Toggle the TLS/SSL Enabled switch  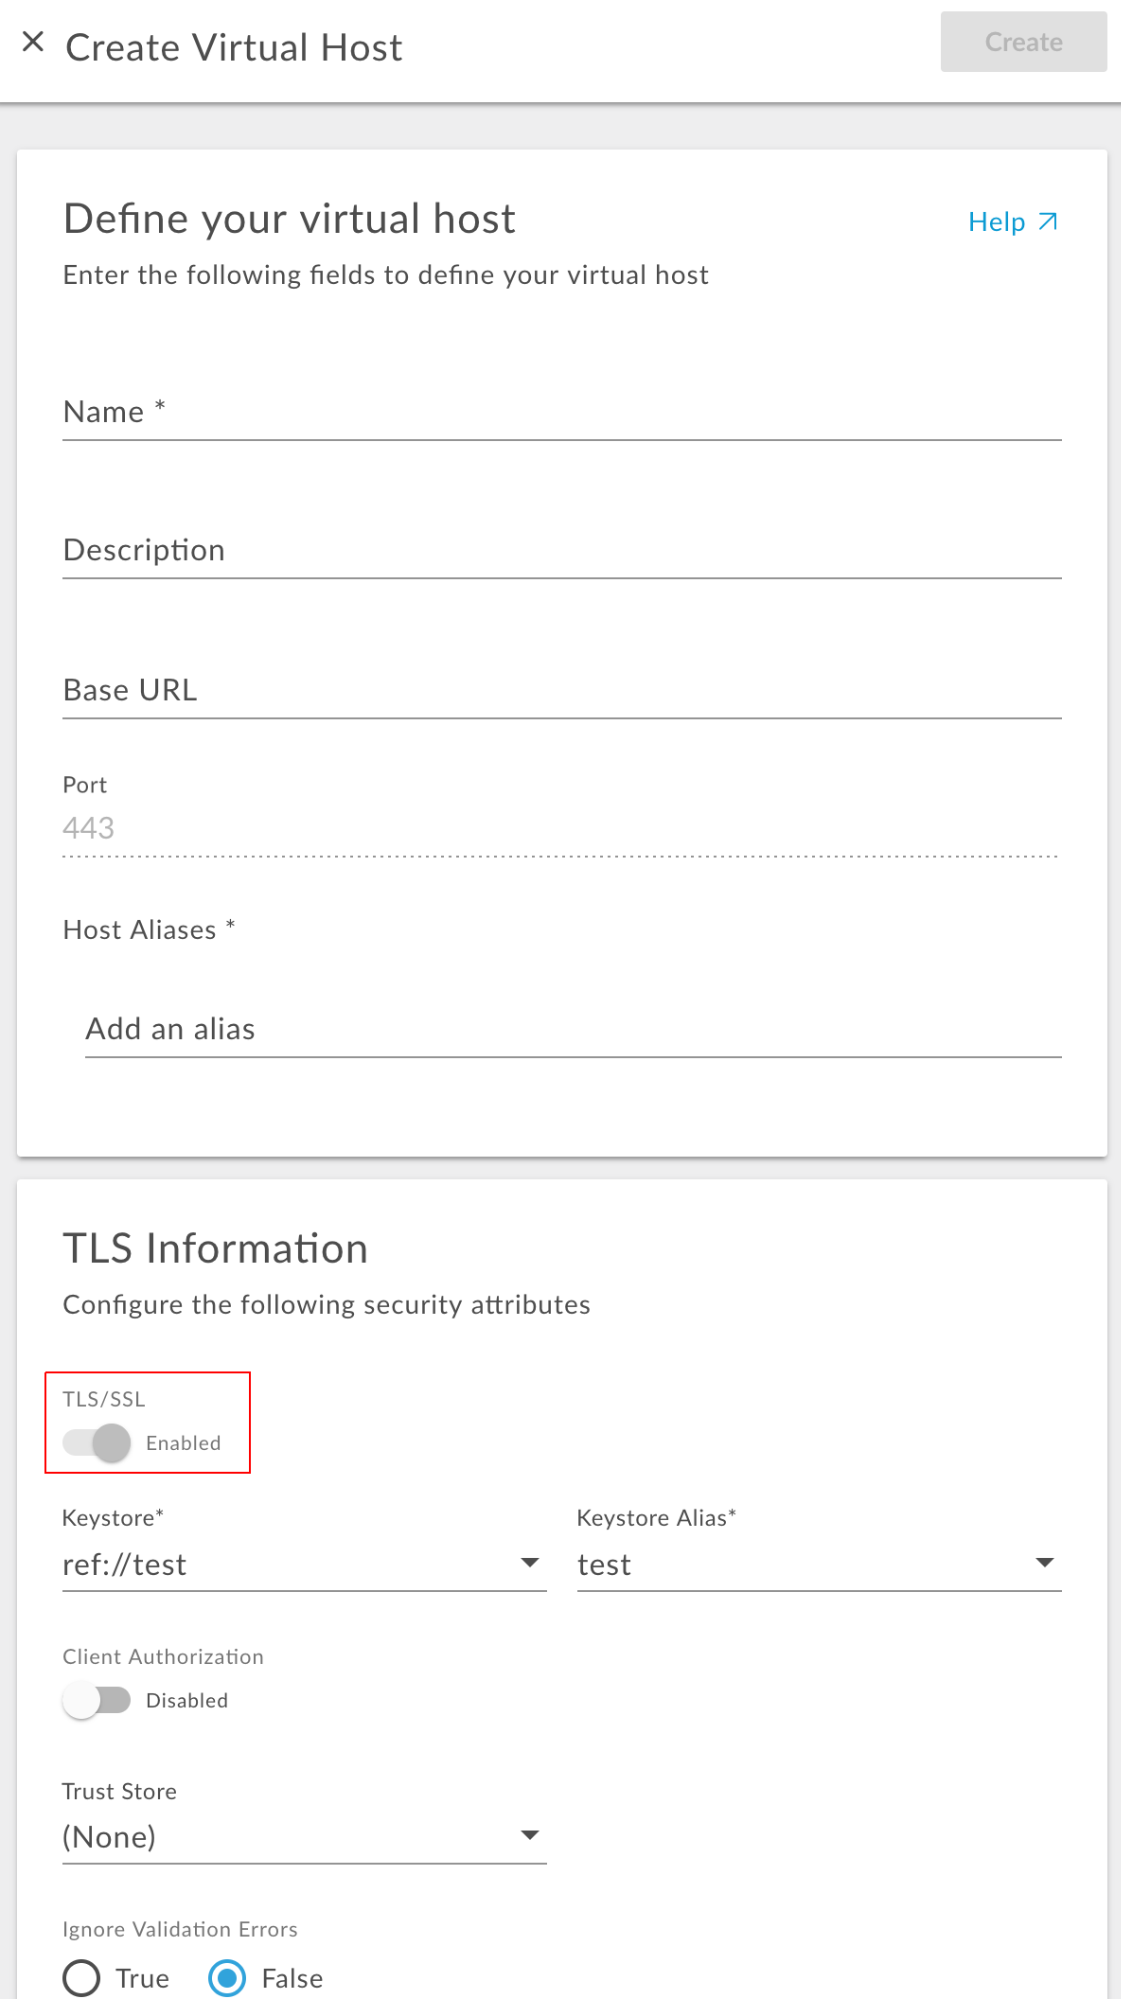coord(97,1443)
